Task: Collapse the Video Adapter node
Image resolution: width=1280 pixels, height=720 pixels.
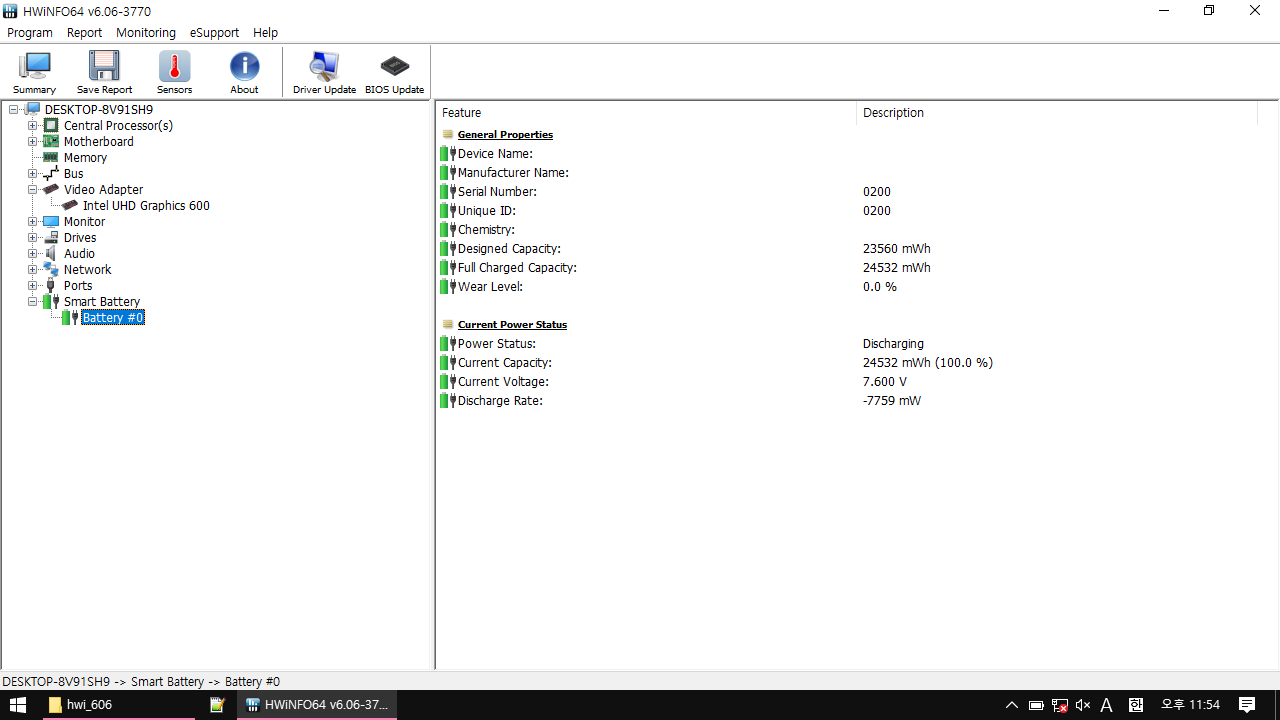Action: tap(33, 190)
